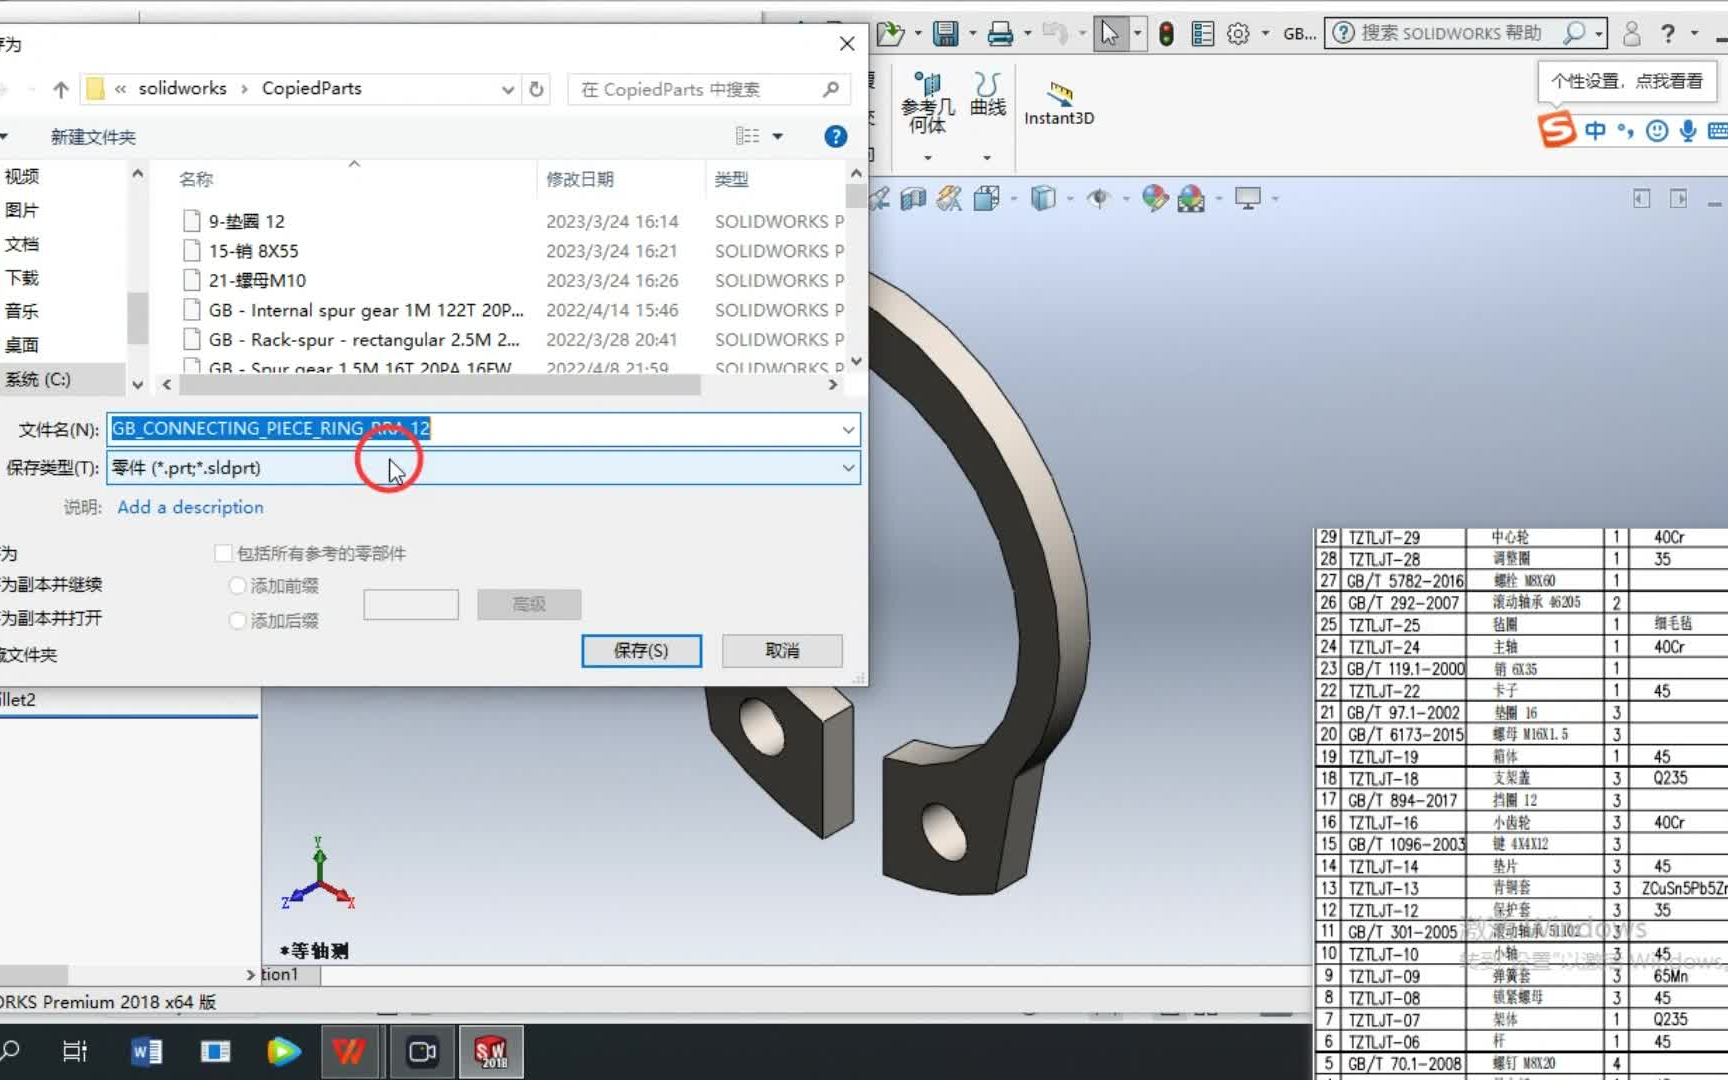1728x1080 pixels.
Task: Sort by Name (名称) column header
Action: [x=196, y=179]
